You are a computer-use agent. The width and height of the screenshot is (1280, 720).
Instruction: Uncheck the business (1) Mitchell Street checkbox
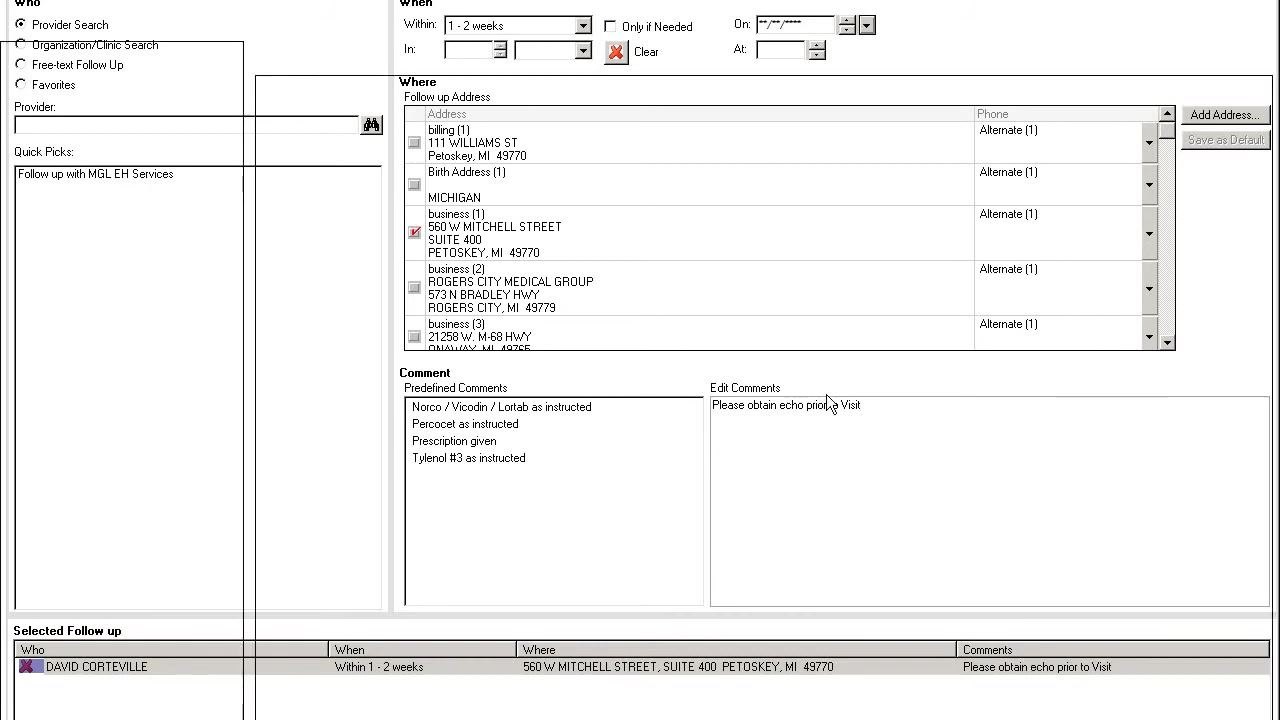pos(414,233)
